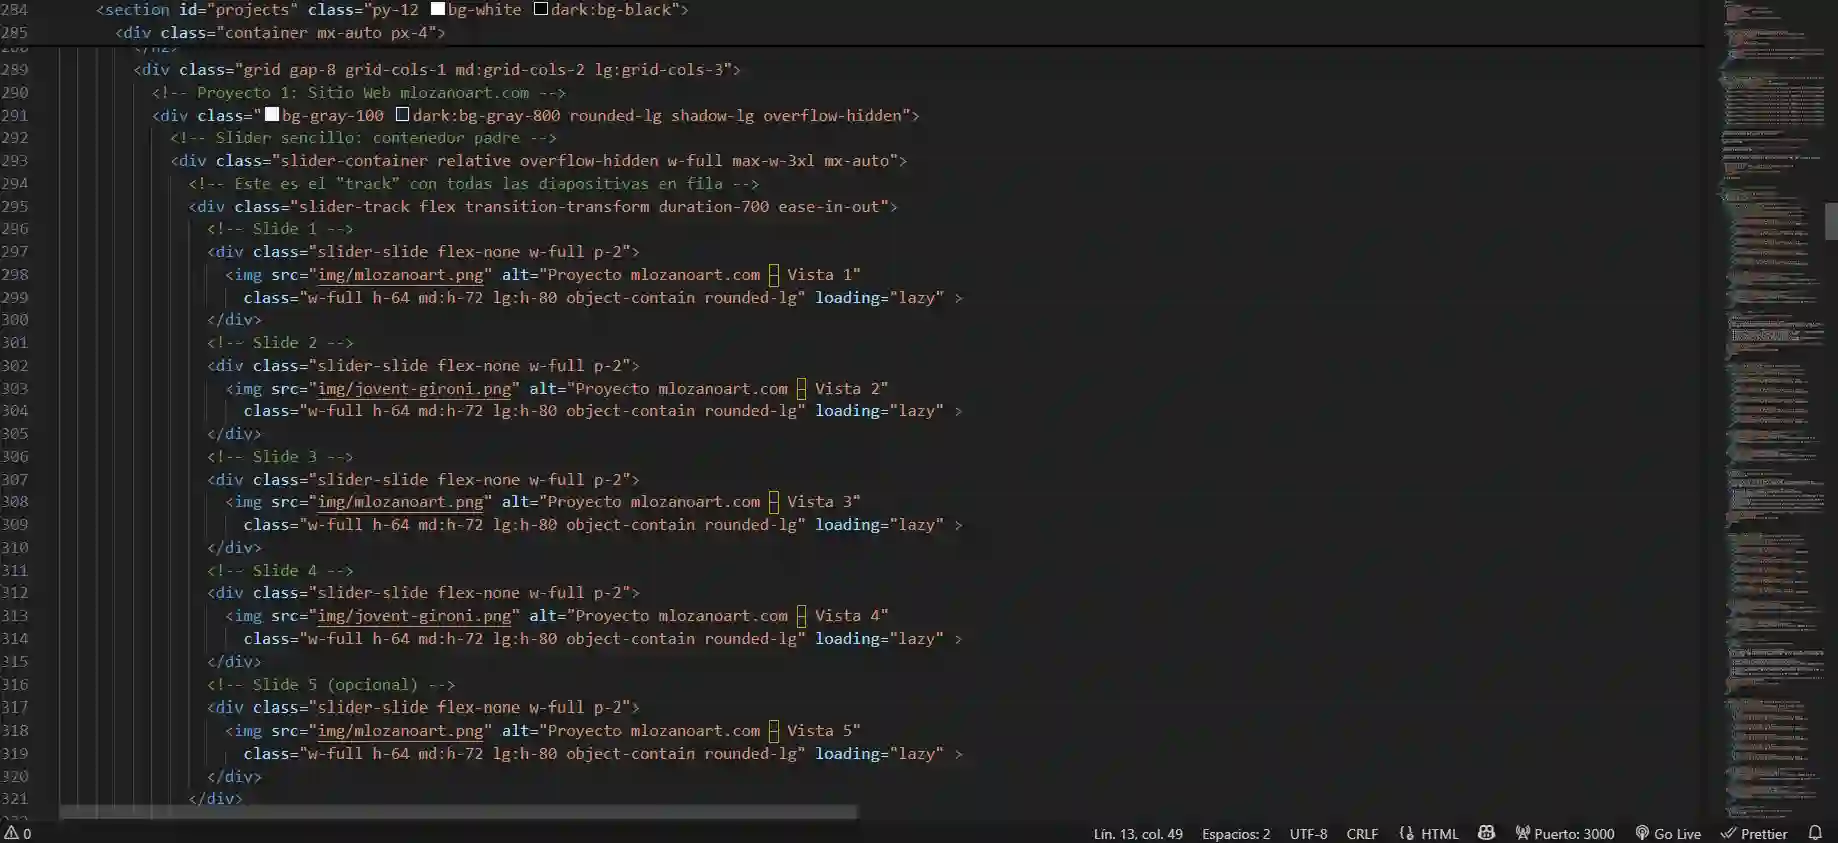Change indentation via Espacios: 2
The image size is (1838, 843).
point(1235,833)
